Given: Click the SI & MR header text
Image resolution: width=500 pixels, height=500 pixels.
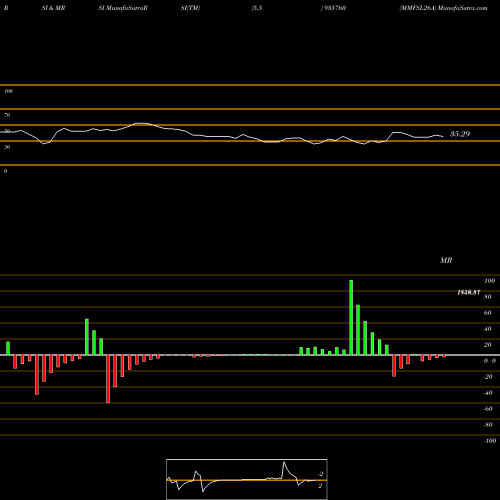Looking at the screenshot, I should 53,8.
